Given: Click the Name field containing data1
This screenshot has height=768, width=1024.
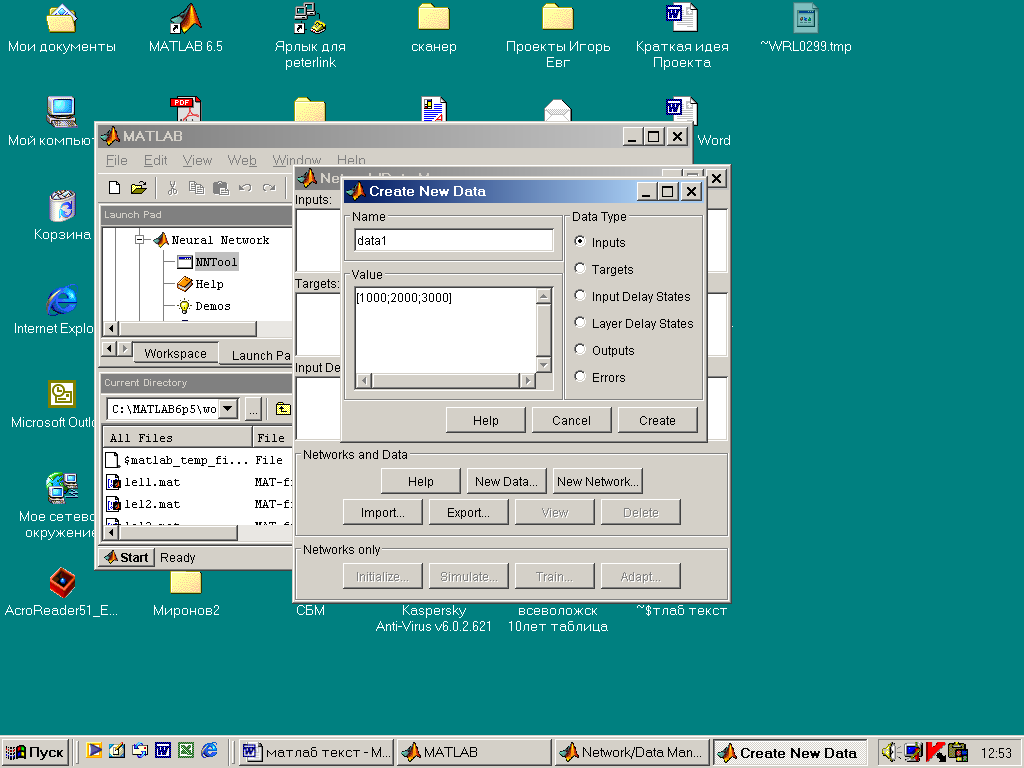Looking at the screenshot, I should click(x=454, y=240).
